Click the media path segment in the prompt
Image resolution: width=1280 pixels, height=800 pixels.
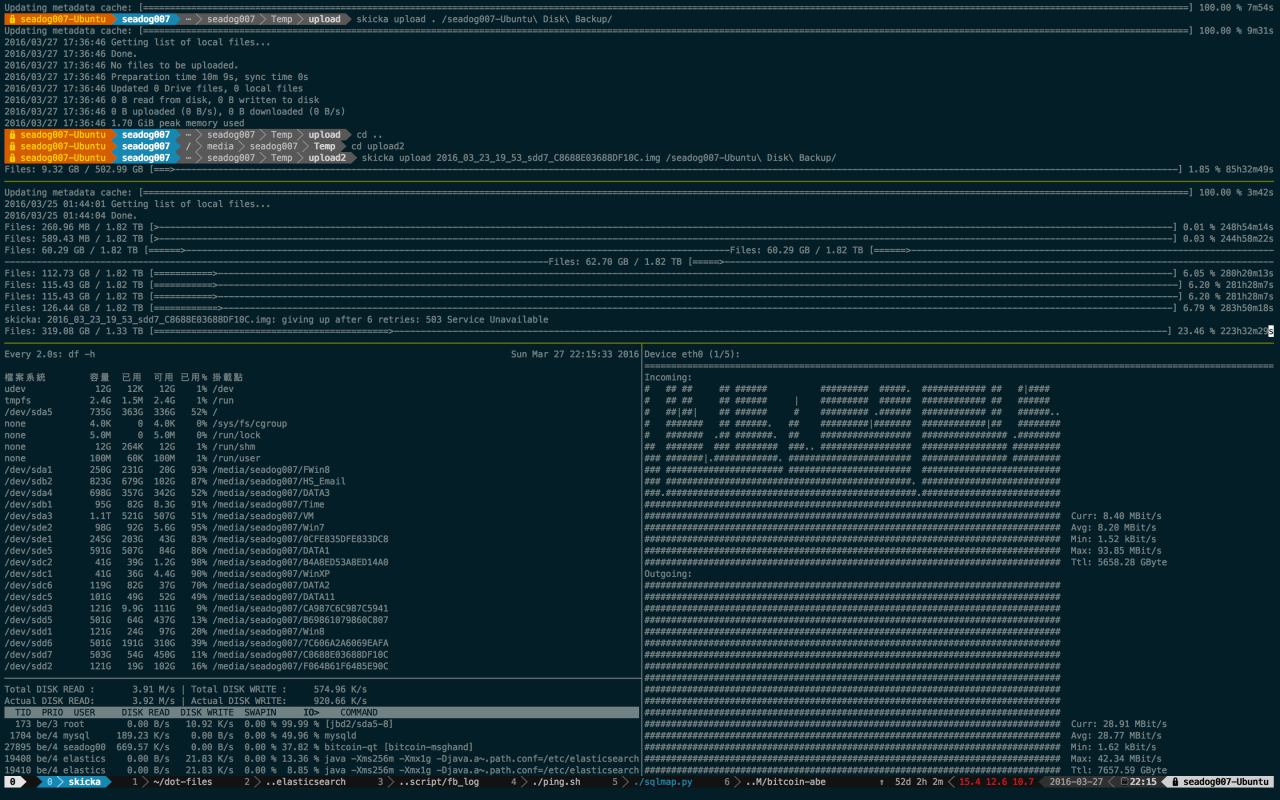pos(220,147)
